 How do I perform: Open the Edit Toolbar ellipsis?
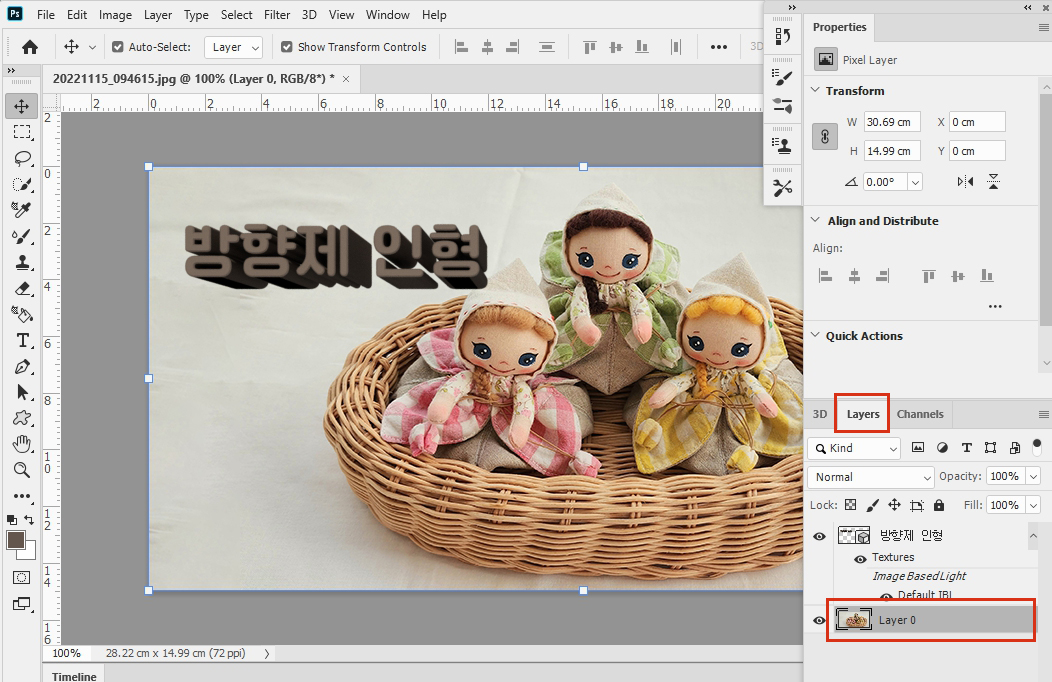coord(22,496)
